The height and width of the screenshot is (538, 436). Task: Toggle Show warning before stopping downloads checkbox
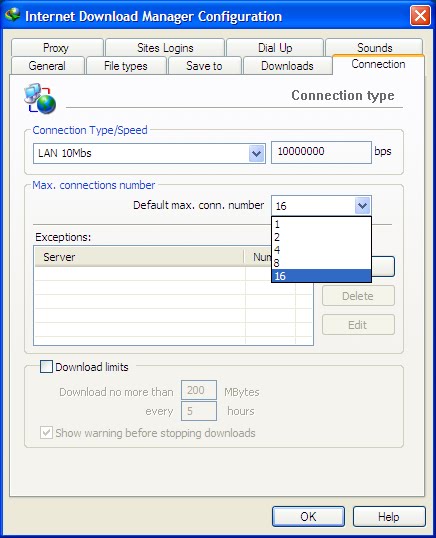pyautogui.click(x=46, y=433)
